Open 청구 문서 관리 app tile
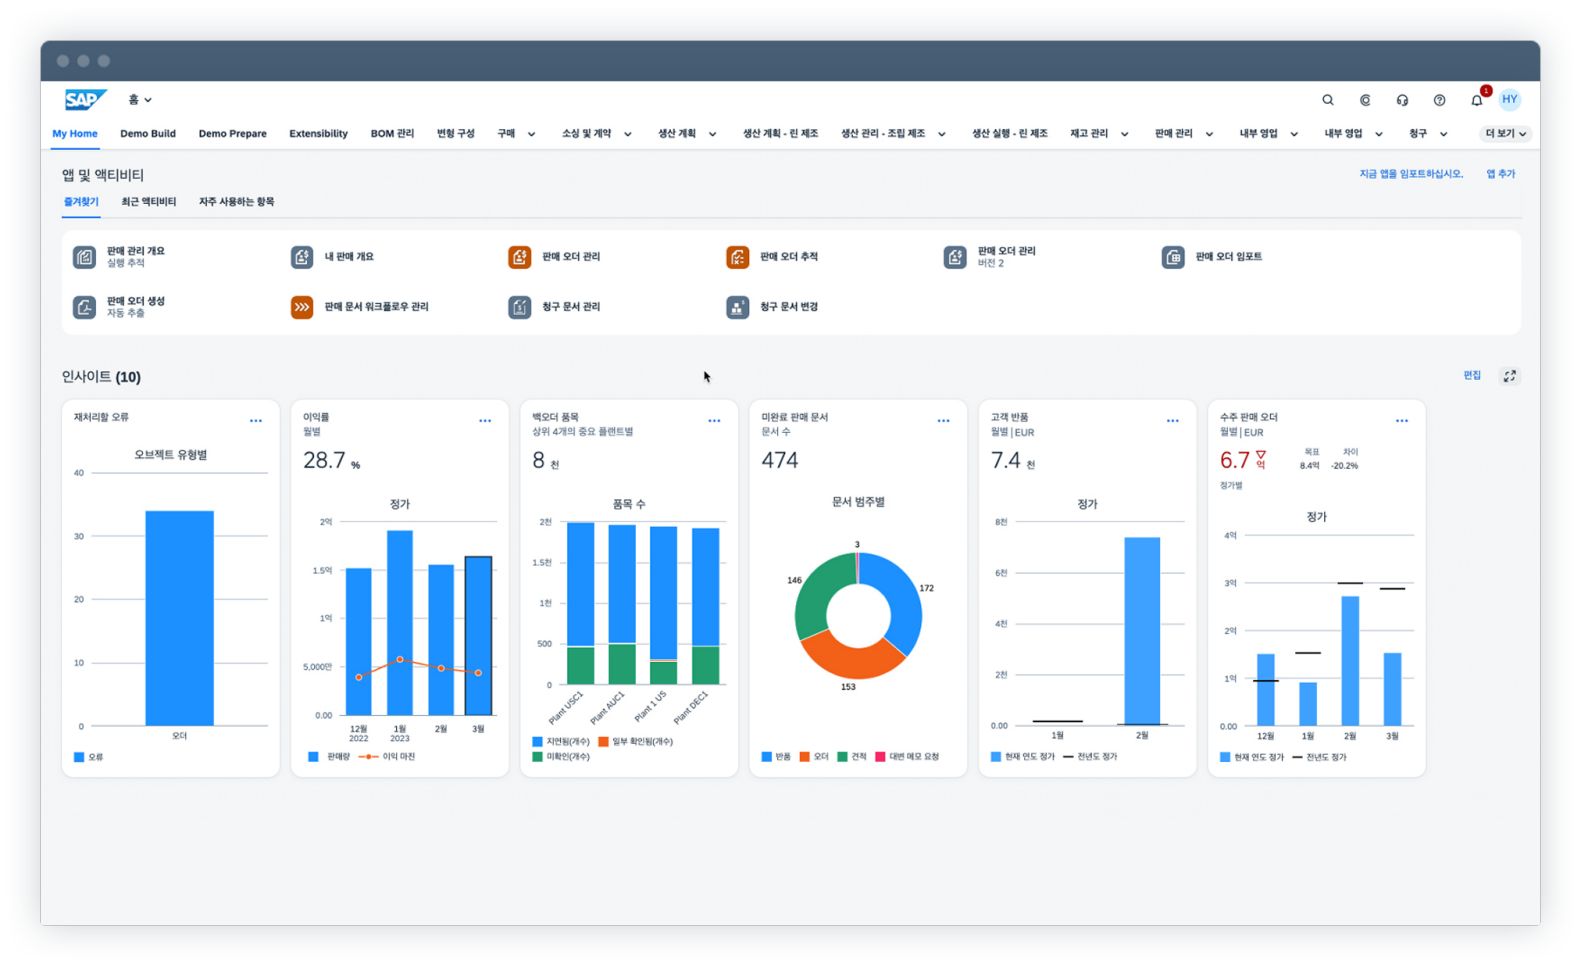This screenshot has width=1581, height=966. (x=555, y=307)
